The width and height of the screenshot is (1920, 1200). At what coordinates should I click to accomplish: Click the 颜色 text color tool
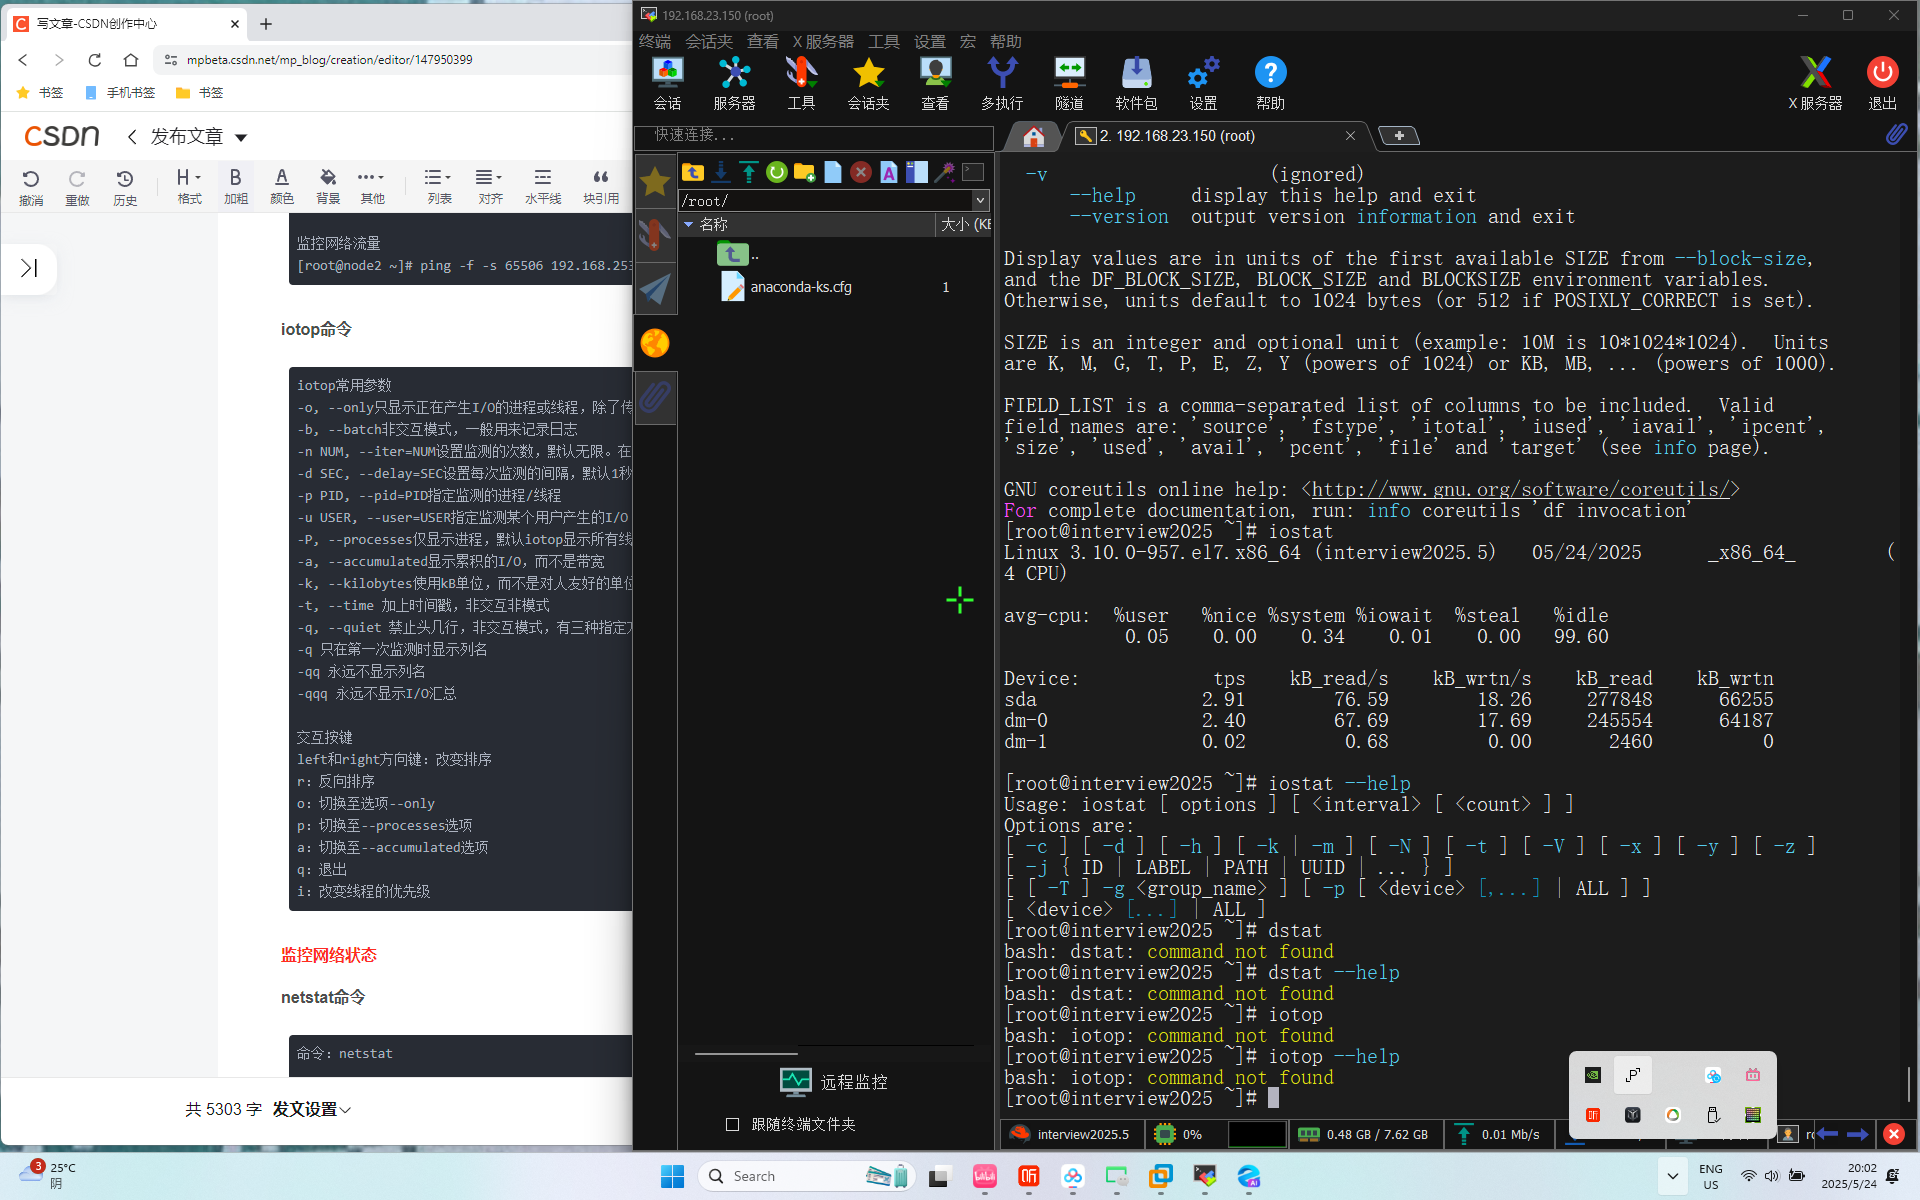tap(282, 185)
